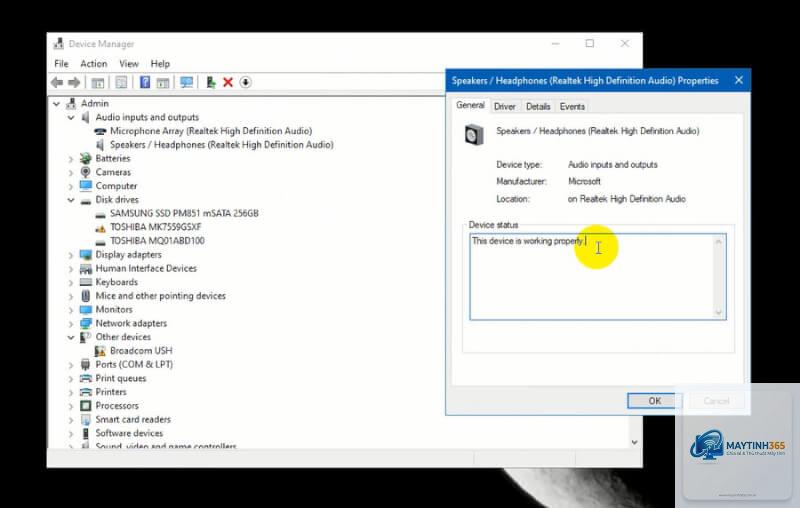This screenshot has height=508, width=800.
Task: Click the TOSHIBA MK7559GSXF warning drive icon
Action: coord(101,227)
